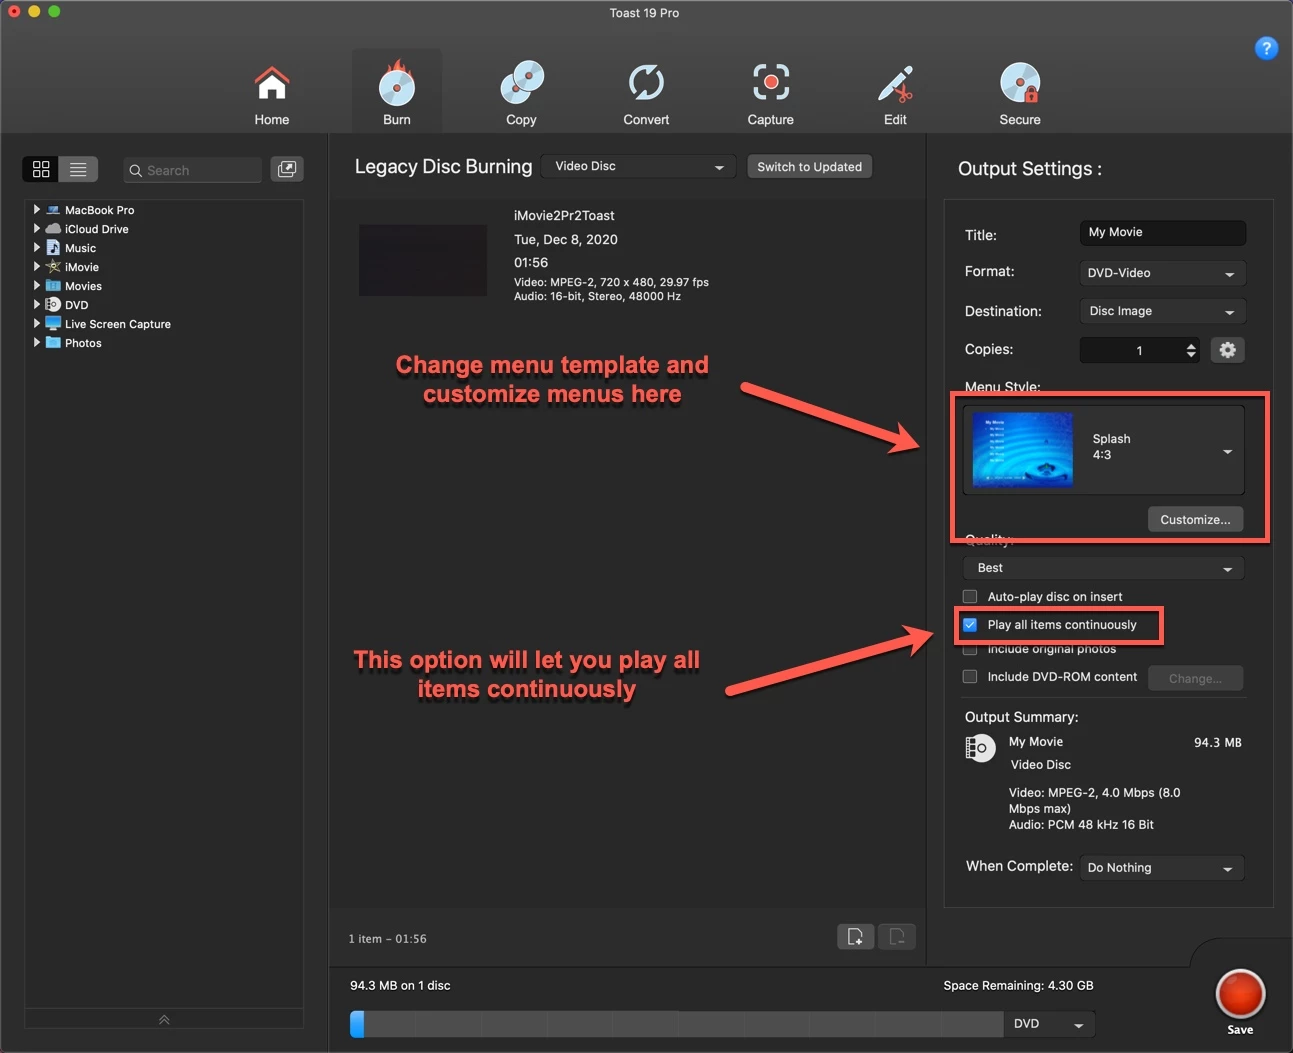Viewport: 1293px width, 1053px height.
Task: Expand the Movies folder triangle
Action: 37,286
